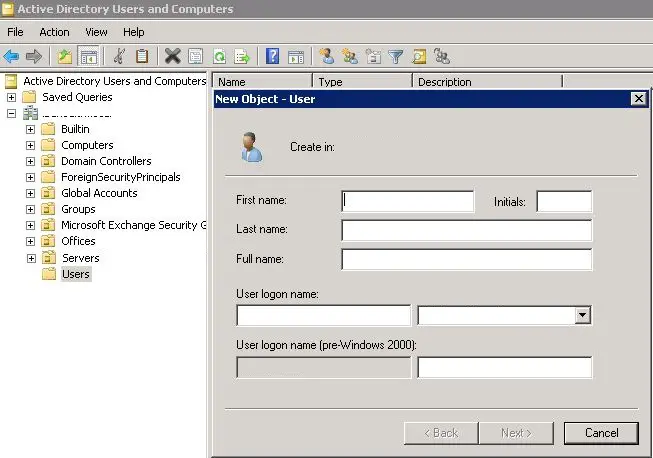Create new organizational unit toolbar icon
This screenshot has height=458, width=653.
(x=373, y=56)
